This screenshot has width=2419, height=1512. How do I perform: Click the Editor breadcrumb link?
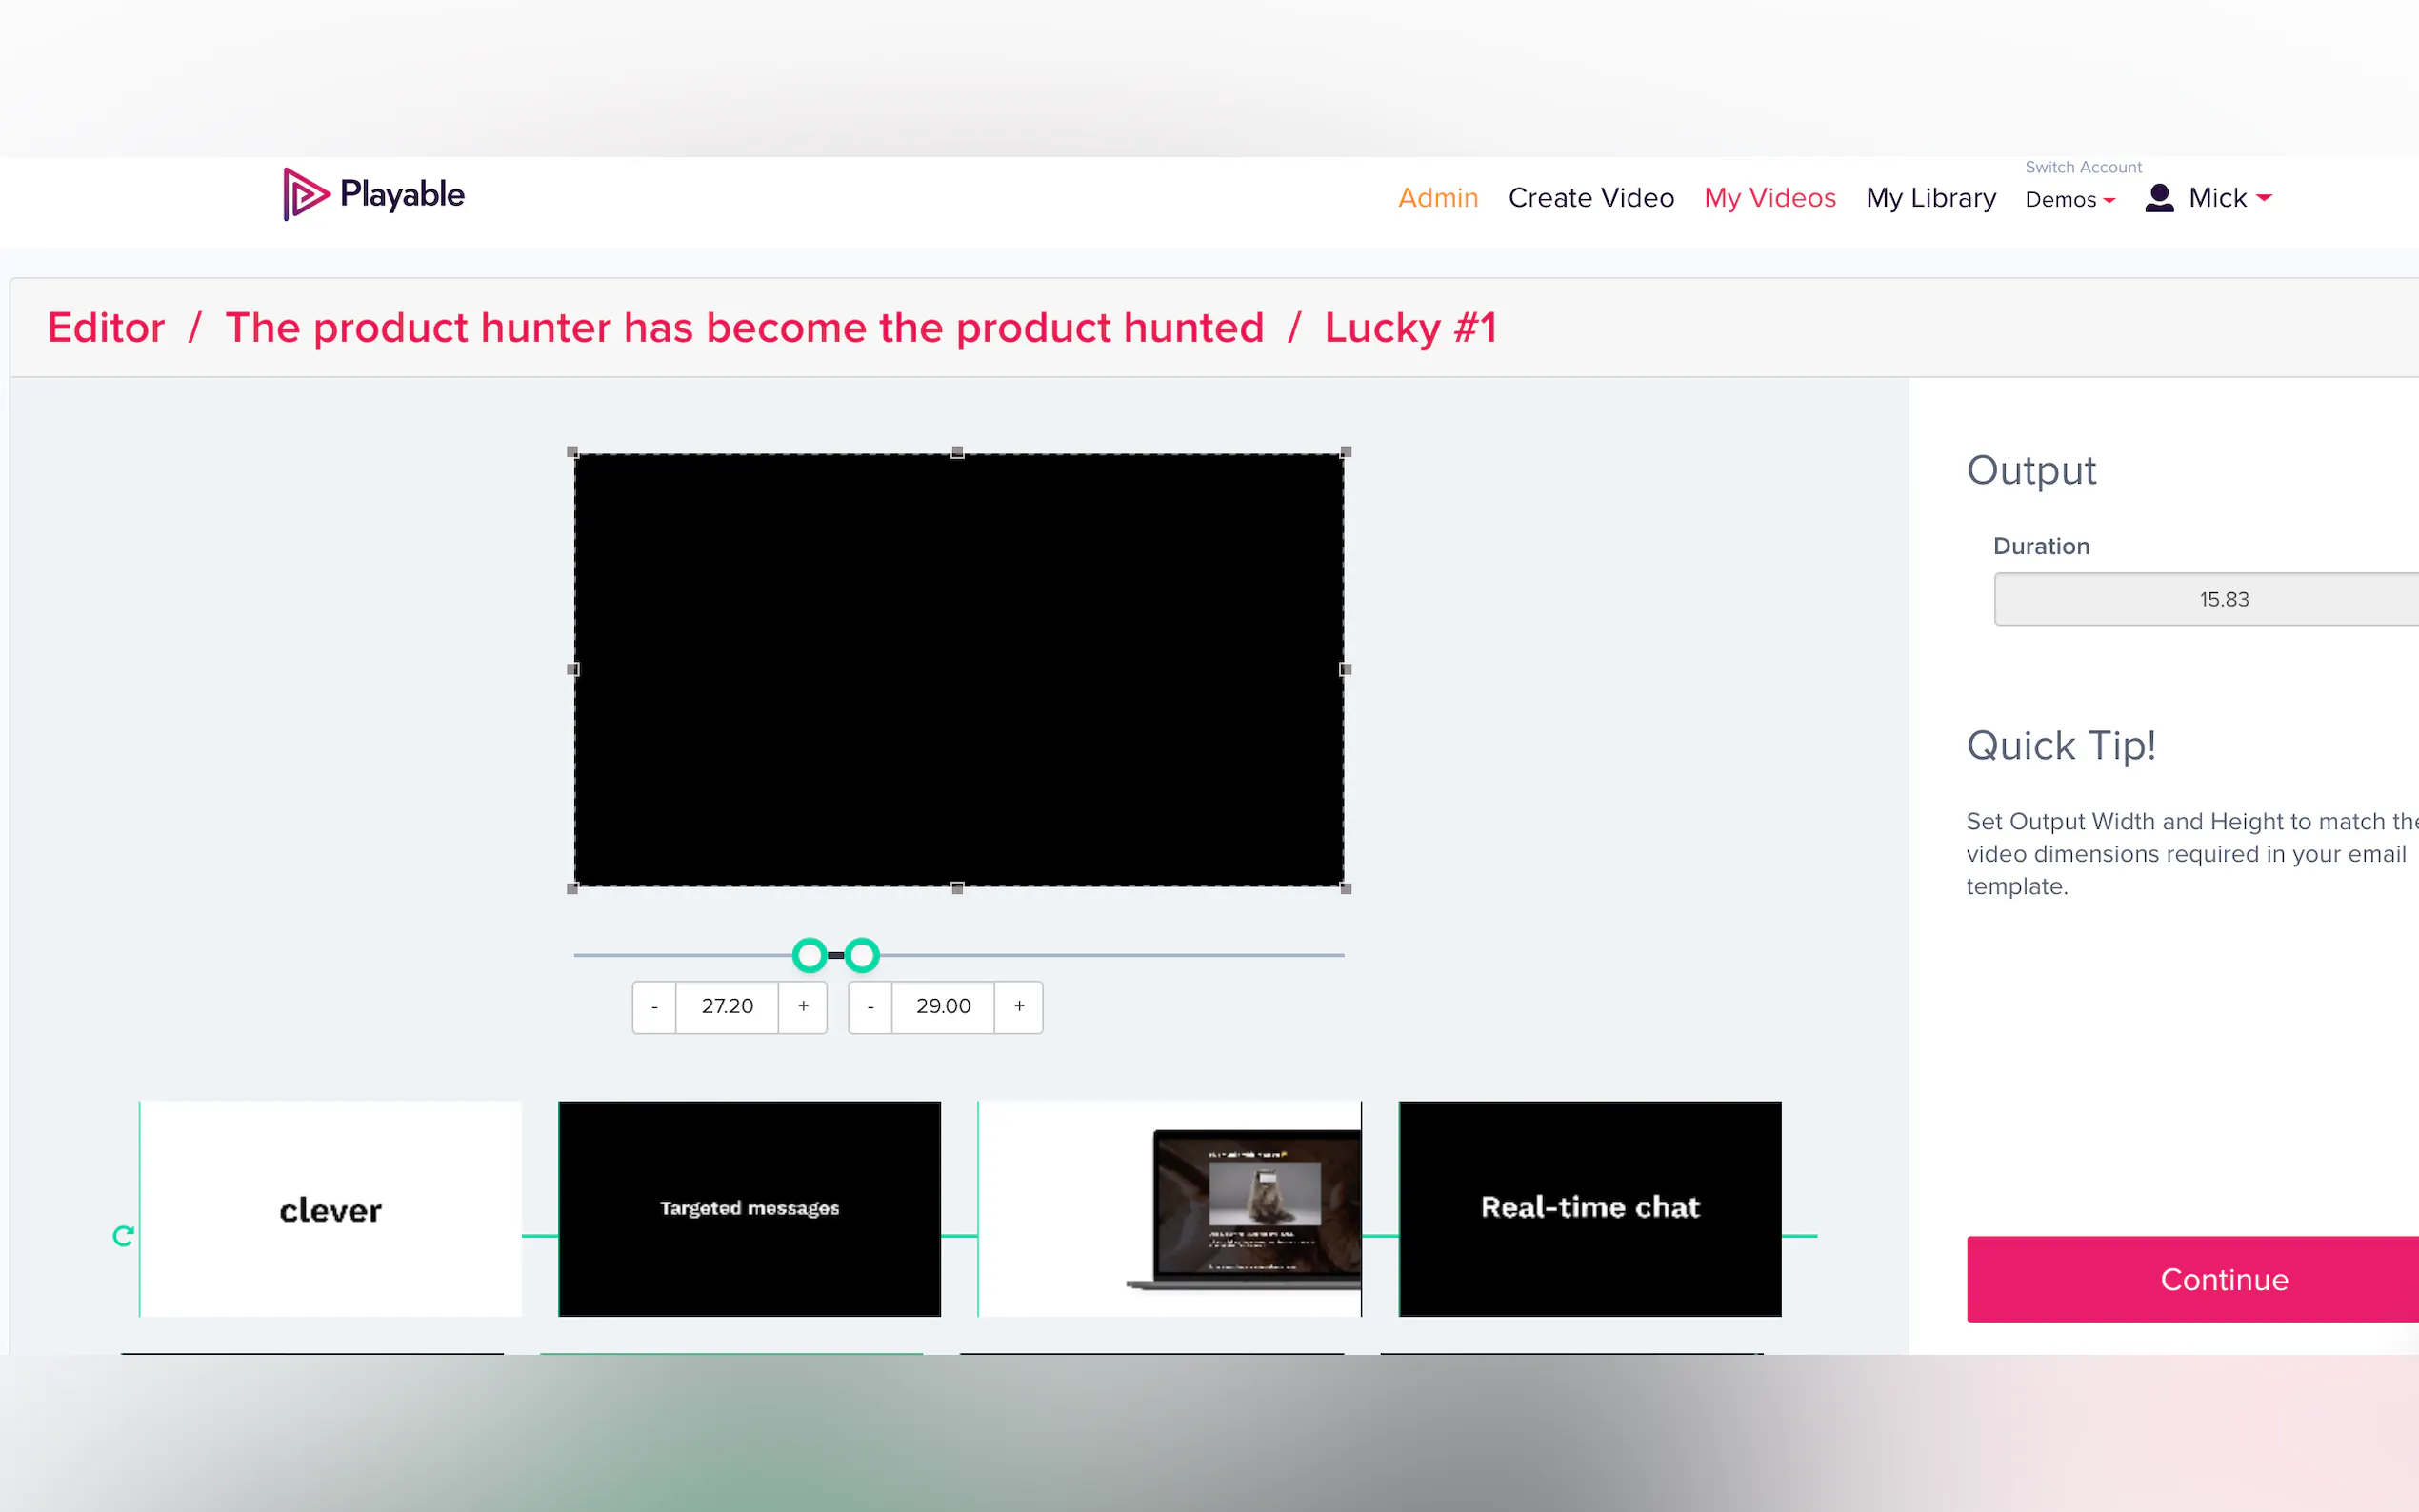click(x=106, y=328)
